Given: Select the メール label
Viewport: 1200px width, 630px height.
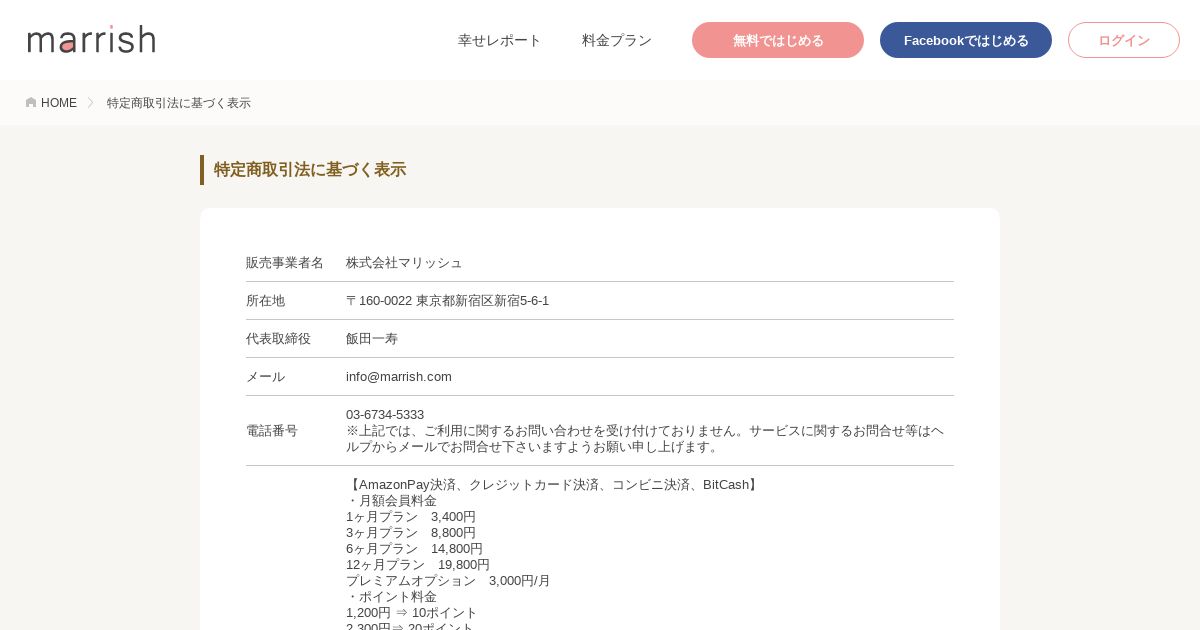Looking at the screenshot, I should pos(265,377).
